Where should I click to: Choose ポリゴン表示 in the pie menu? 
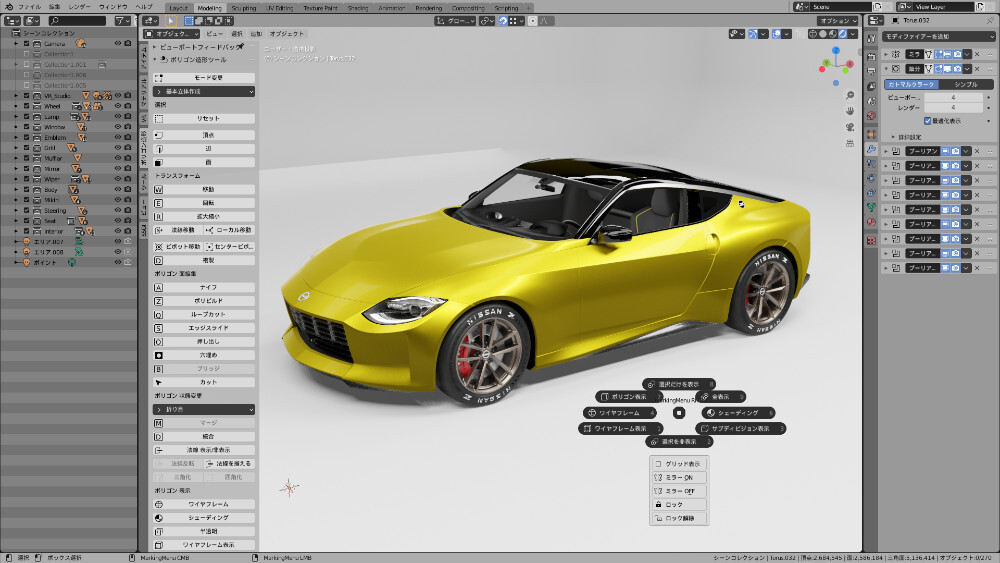point(628,397)
